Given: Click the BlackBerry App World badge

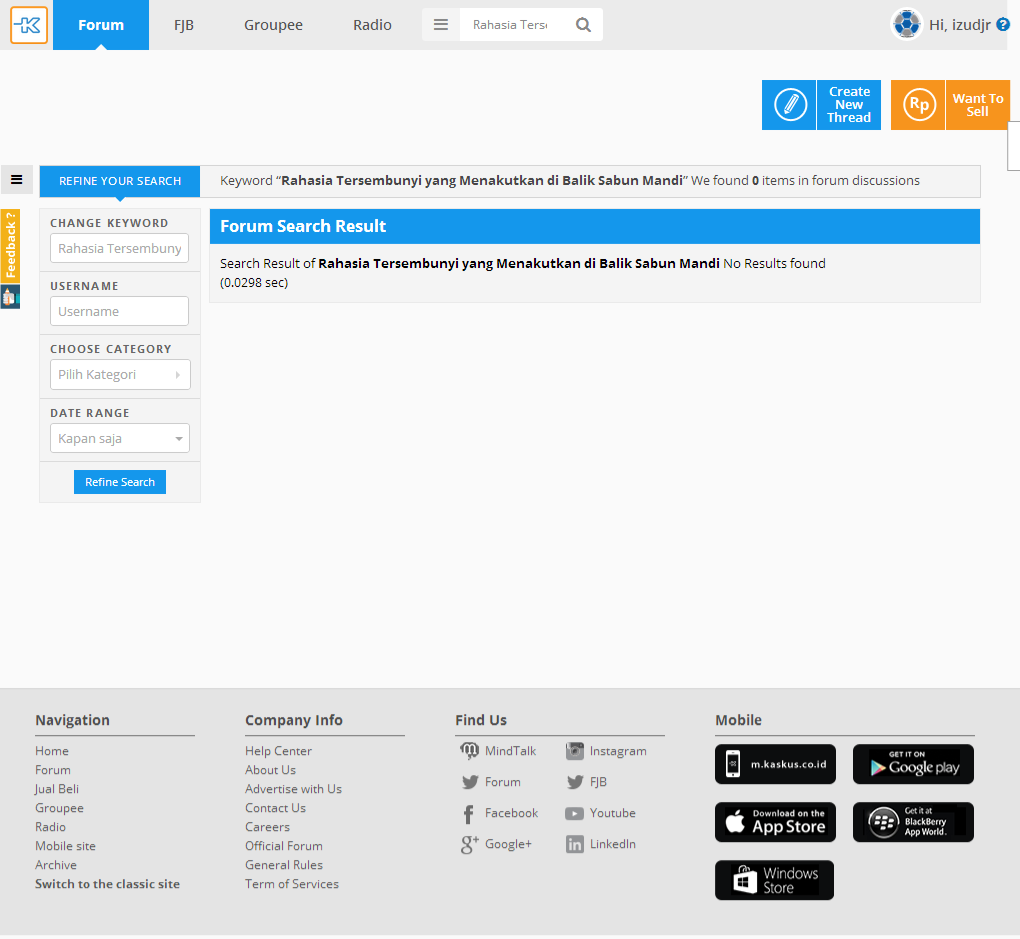Looking at the screenshot, I should [x=913, y=822].
